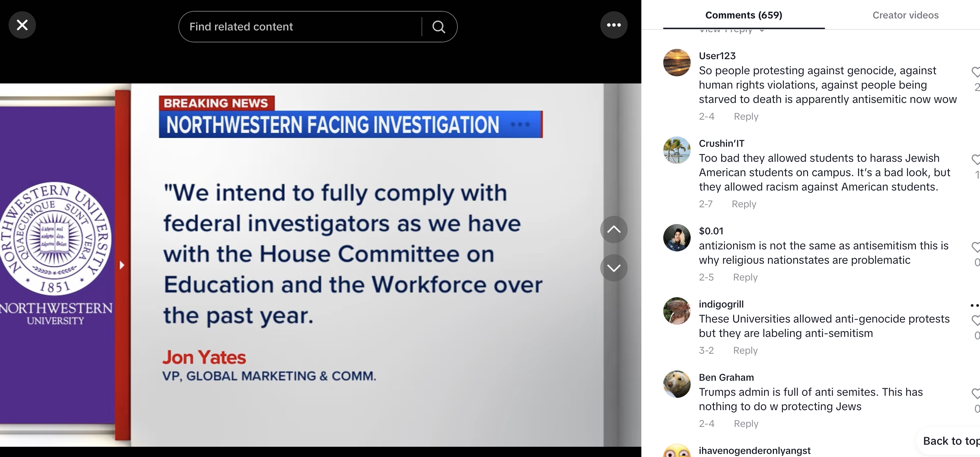The height and width of the screenshot is (457, 980).
Task: Open indigogrill's profile avatar
Action: pos(677,311)
